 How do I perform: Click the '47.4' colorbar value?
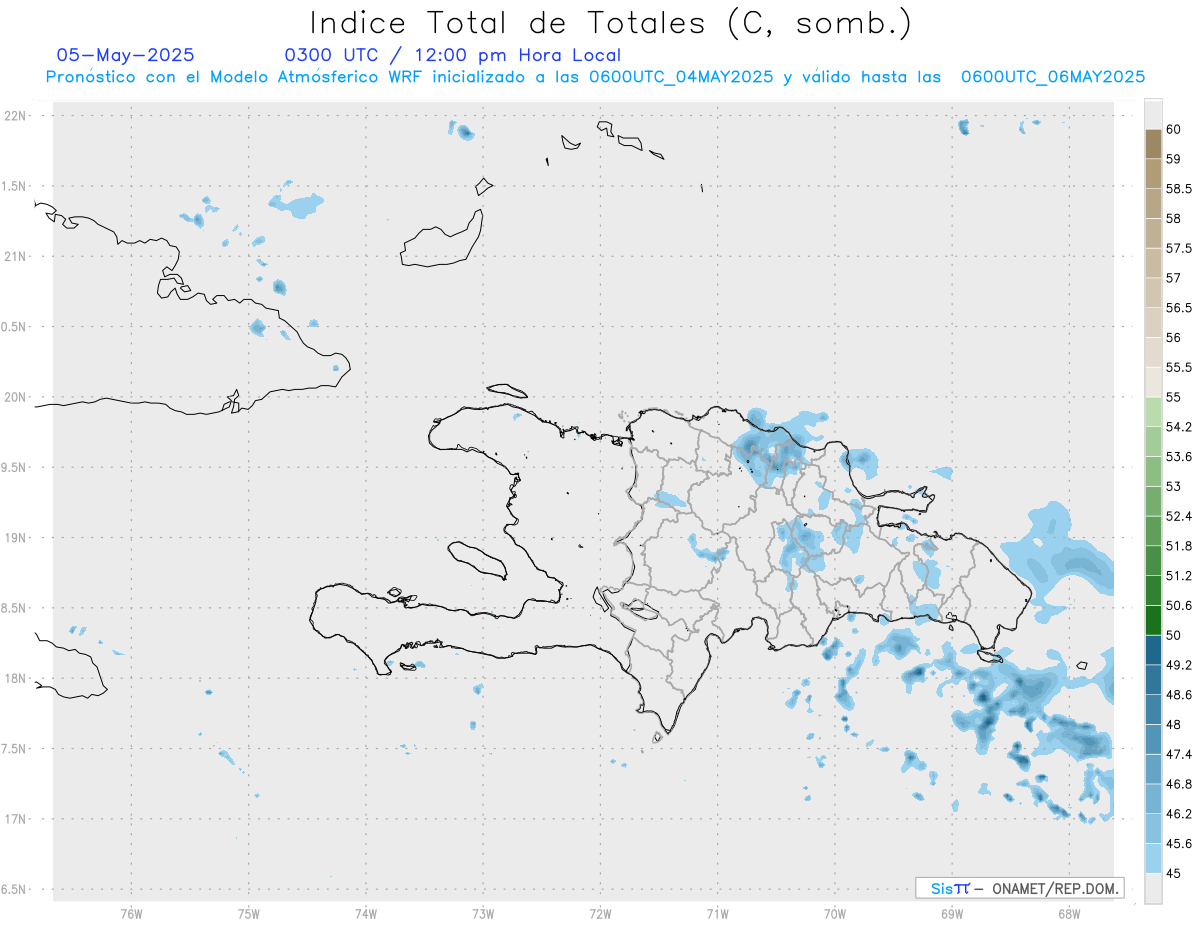pos(1179,754)
